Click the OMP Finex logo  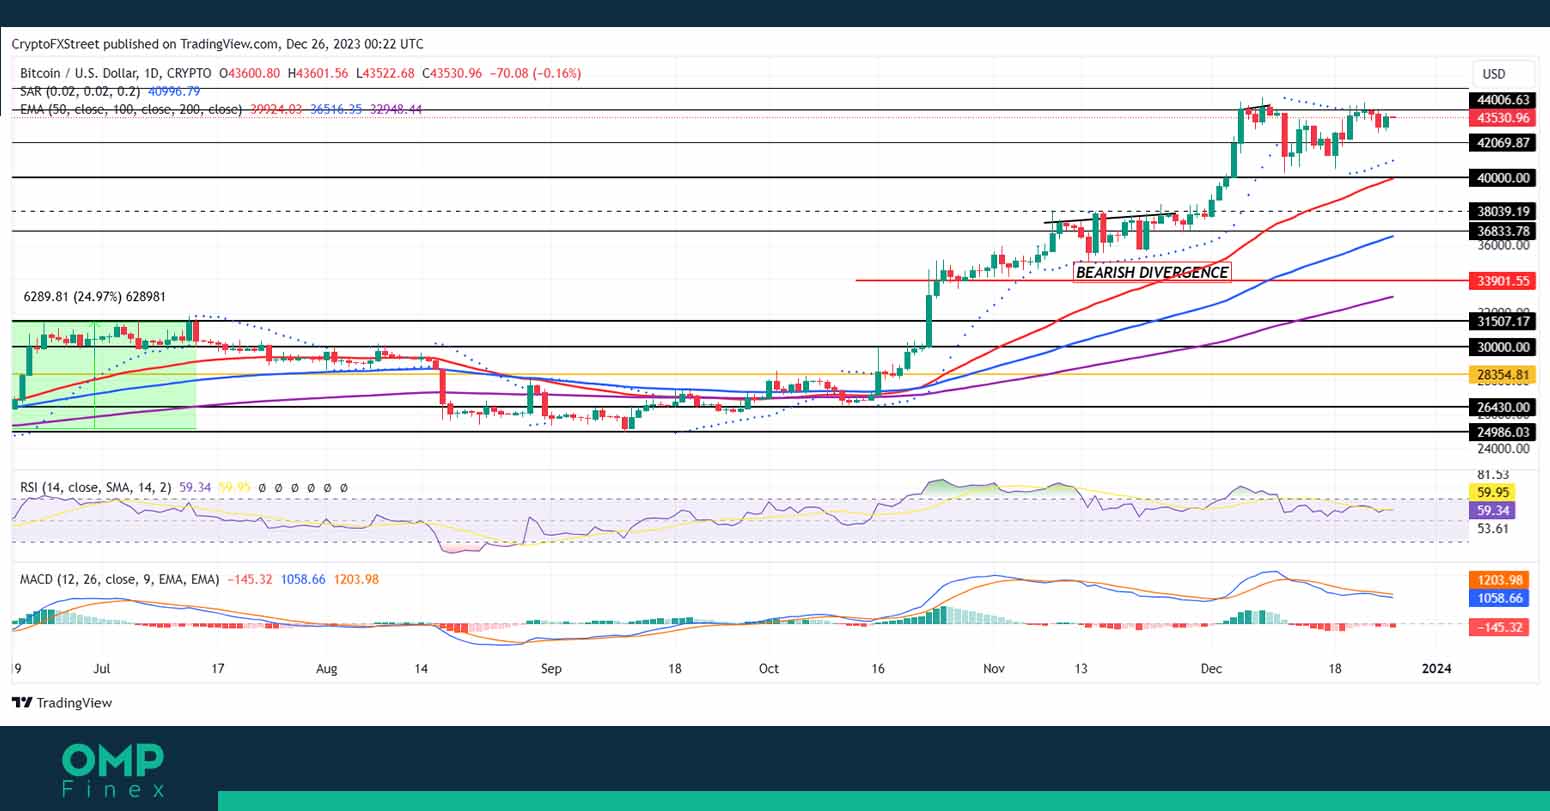click(x=113, y=771)
